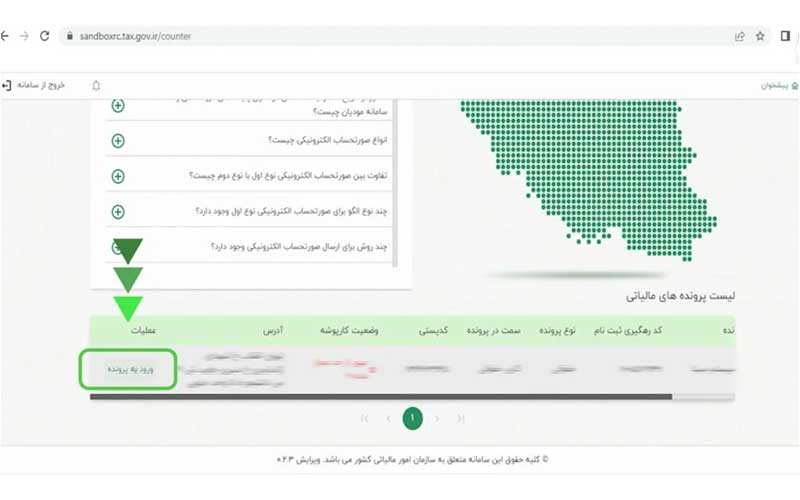Expand the 'انواع صورتحساب الکترونیکی چیست؟' question
This screenshot has height=500, width=800.
[118, 140]
